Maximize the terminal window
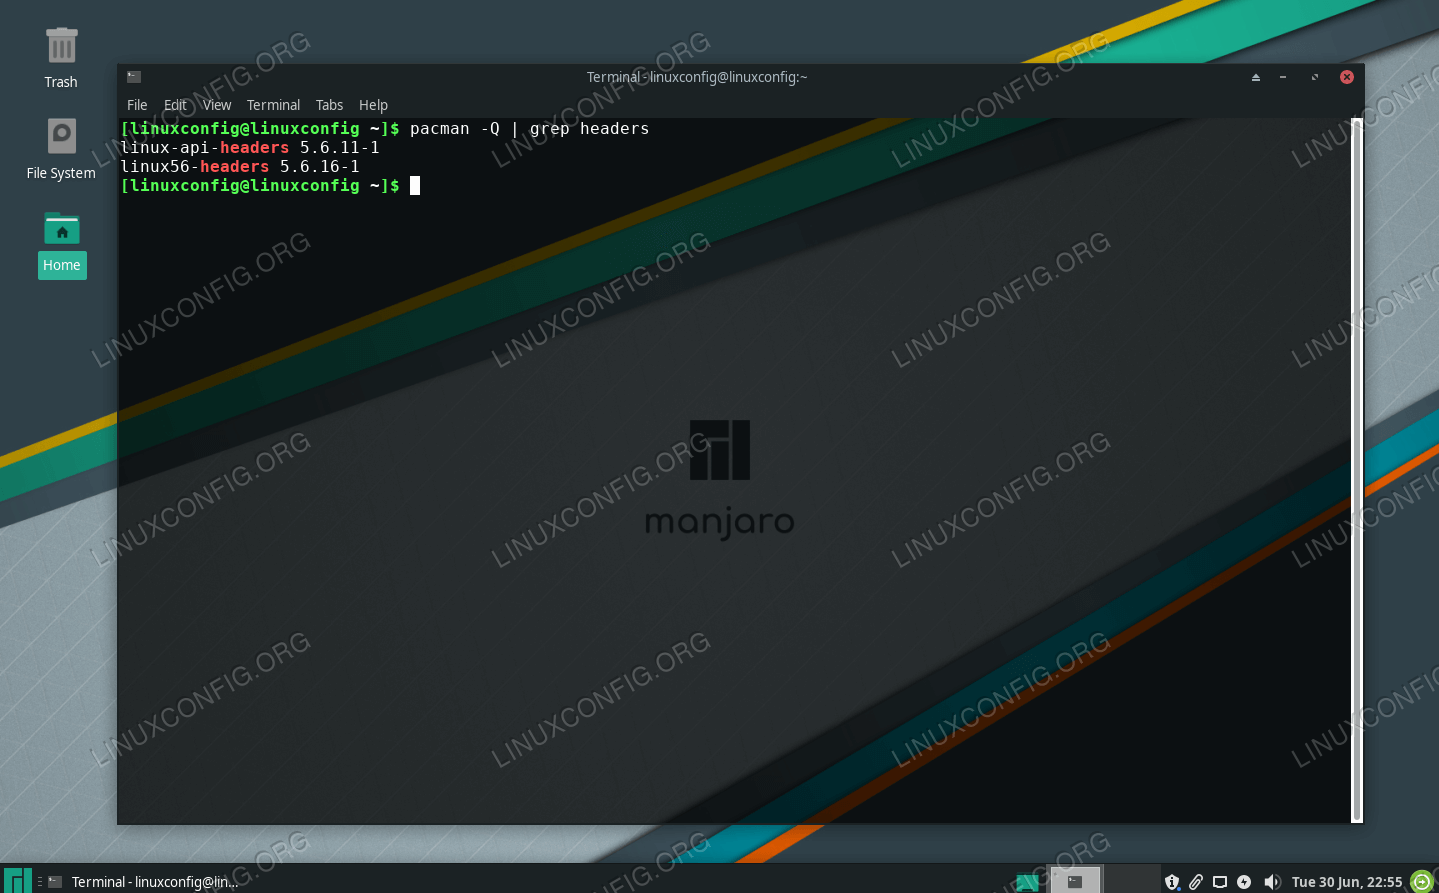 (1315, 77)
